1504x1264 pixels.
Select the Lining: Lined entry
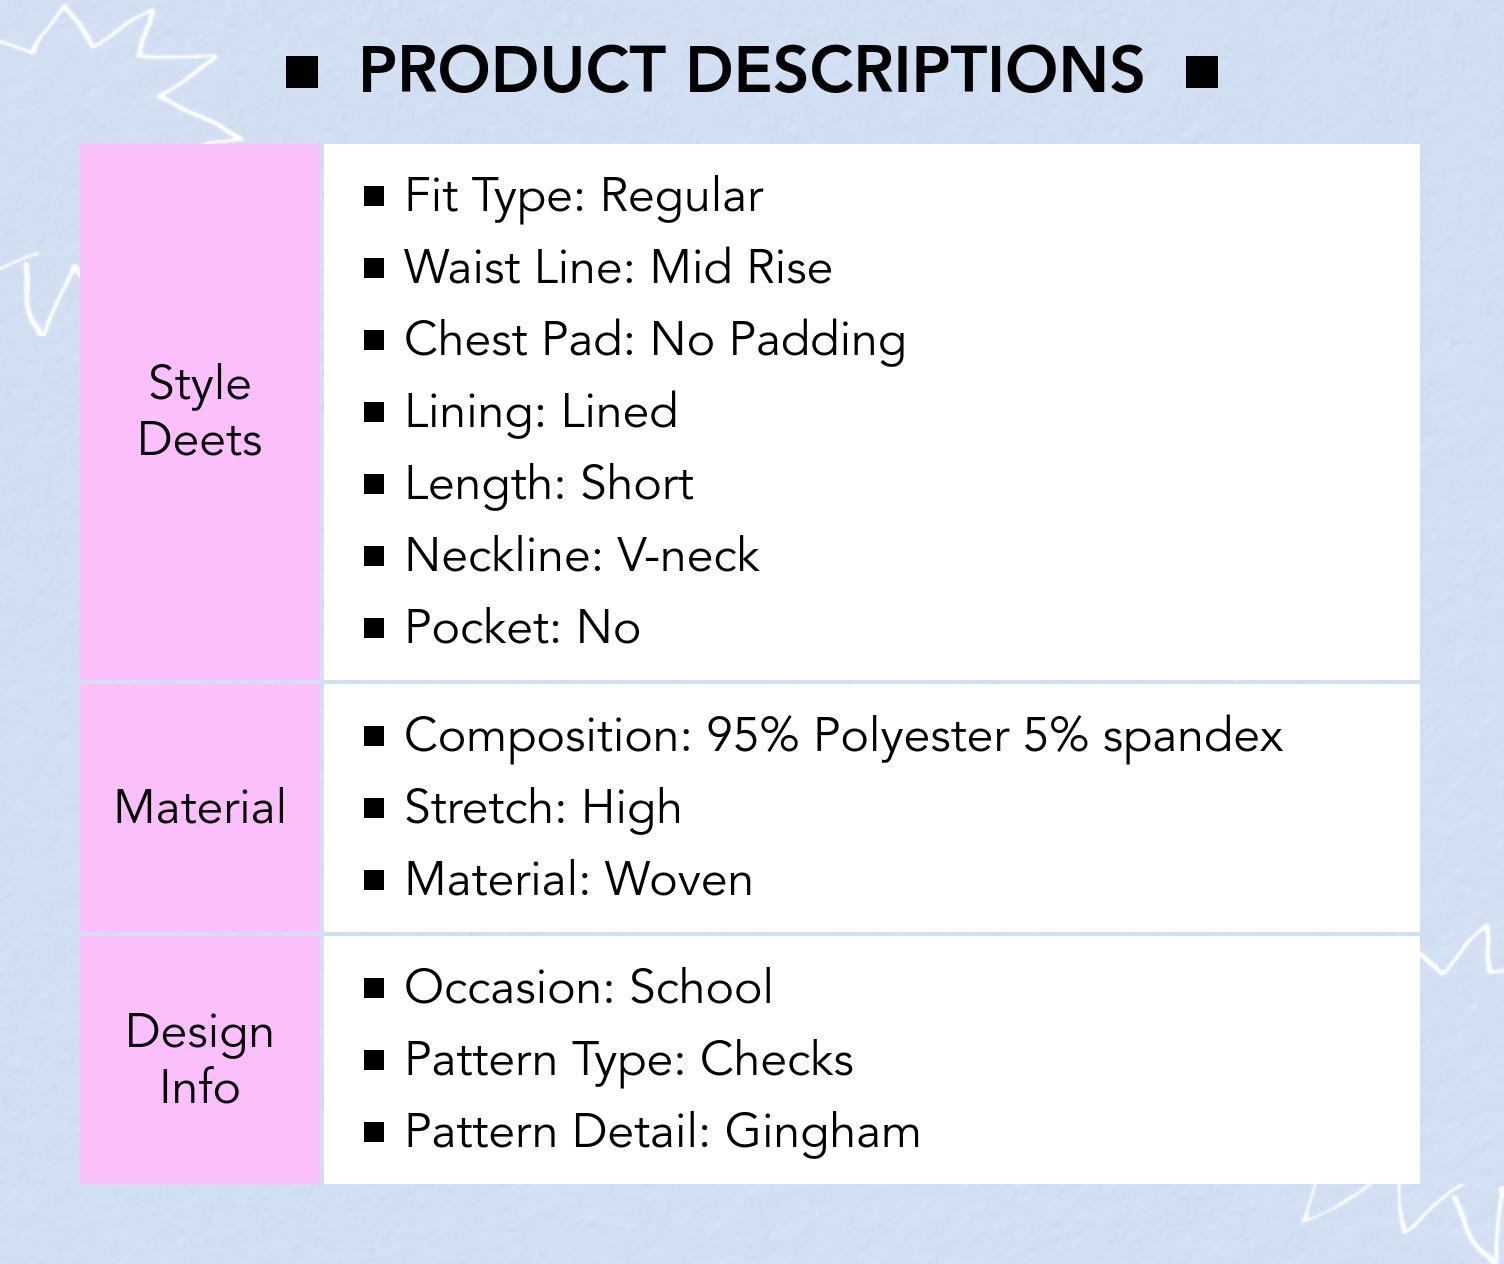[541, 412]
